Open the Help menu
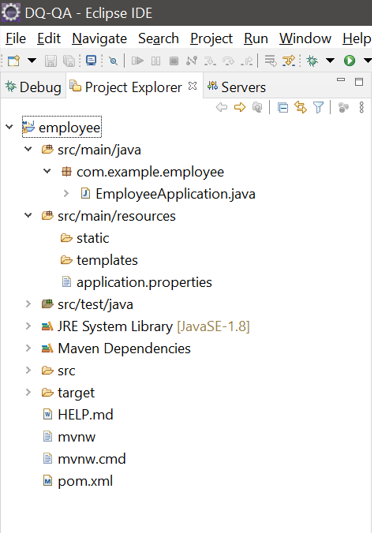 tap(357, 38)
